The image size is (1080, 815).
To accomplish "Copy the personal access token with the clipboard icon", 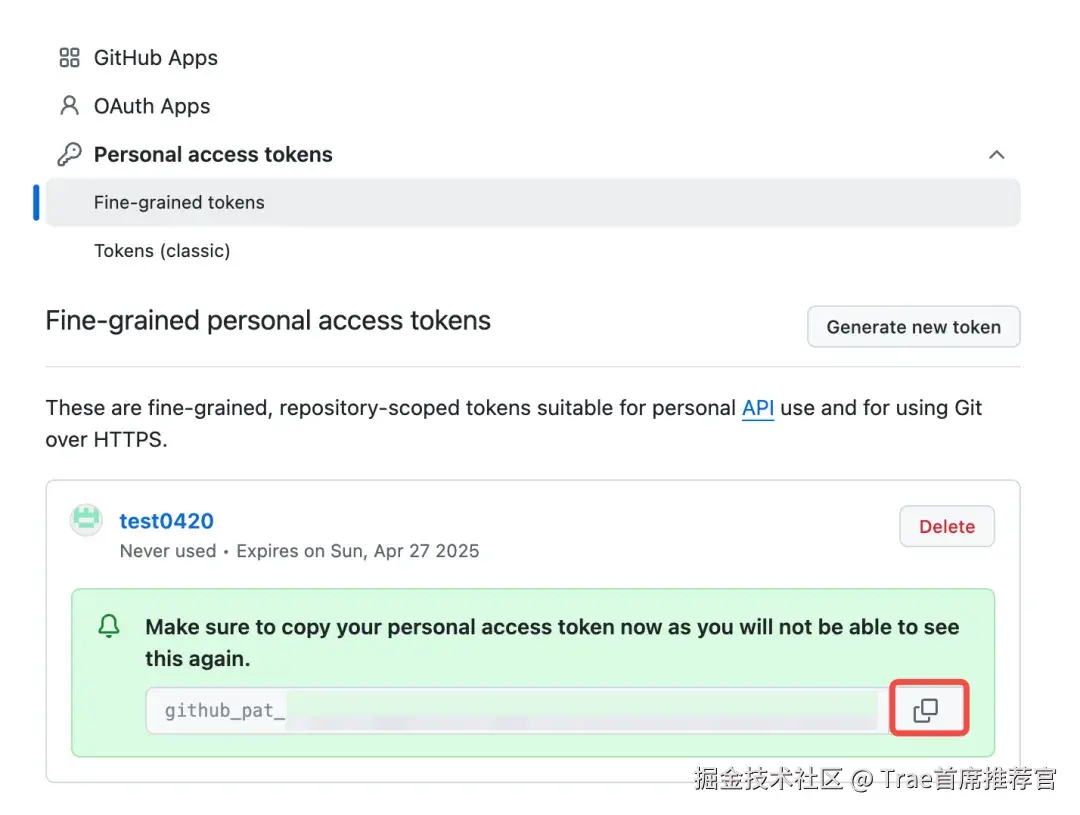I will [928, 709].
